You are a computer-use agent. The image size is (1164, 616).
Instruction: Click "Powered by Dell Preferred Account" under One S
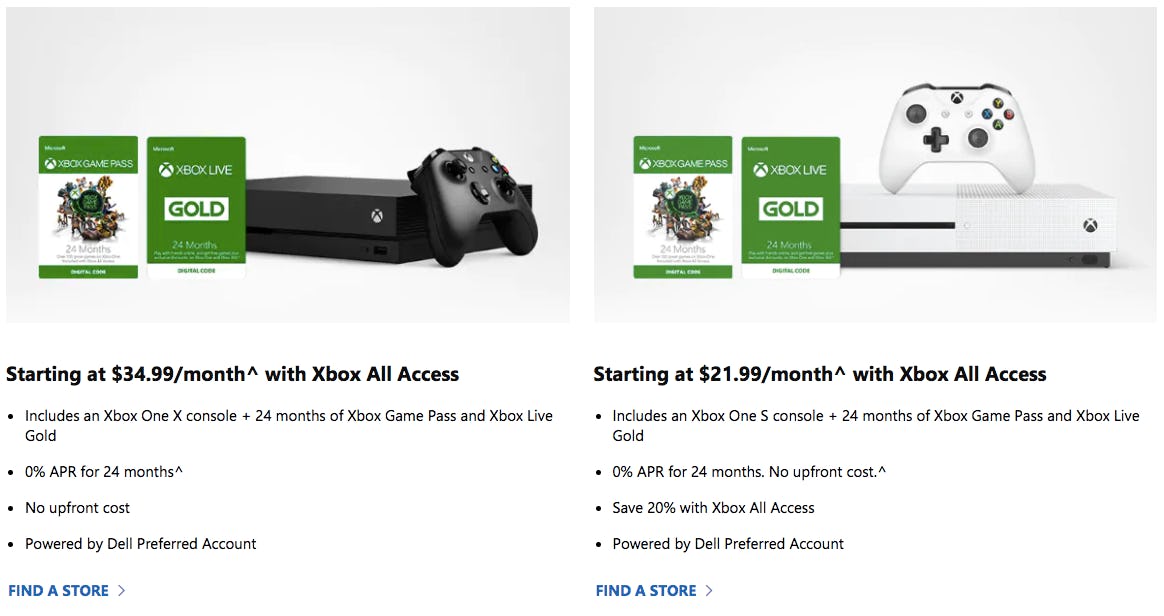(728, 544)
